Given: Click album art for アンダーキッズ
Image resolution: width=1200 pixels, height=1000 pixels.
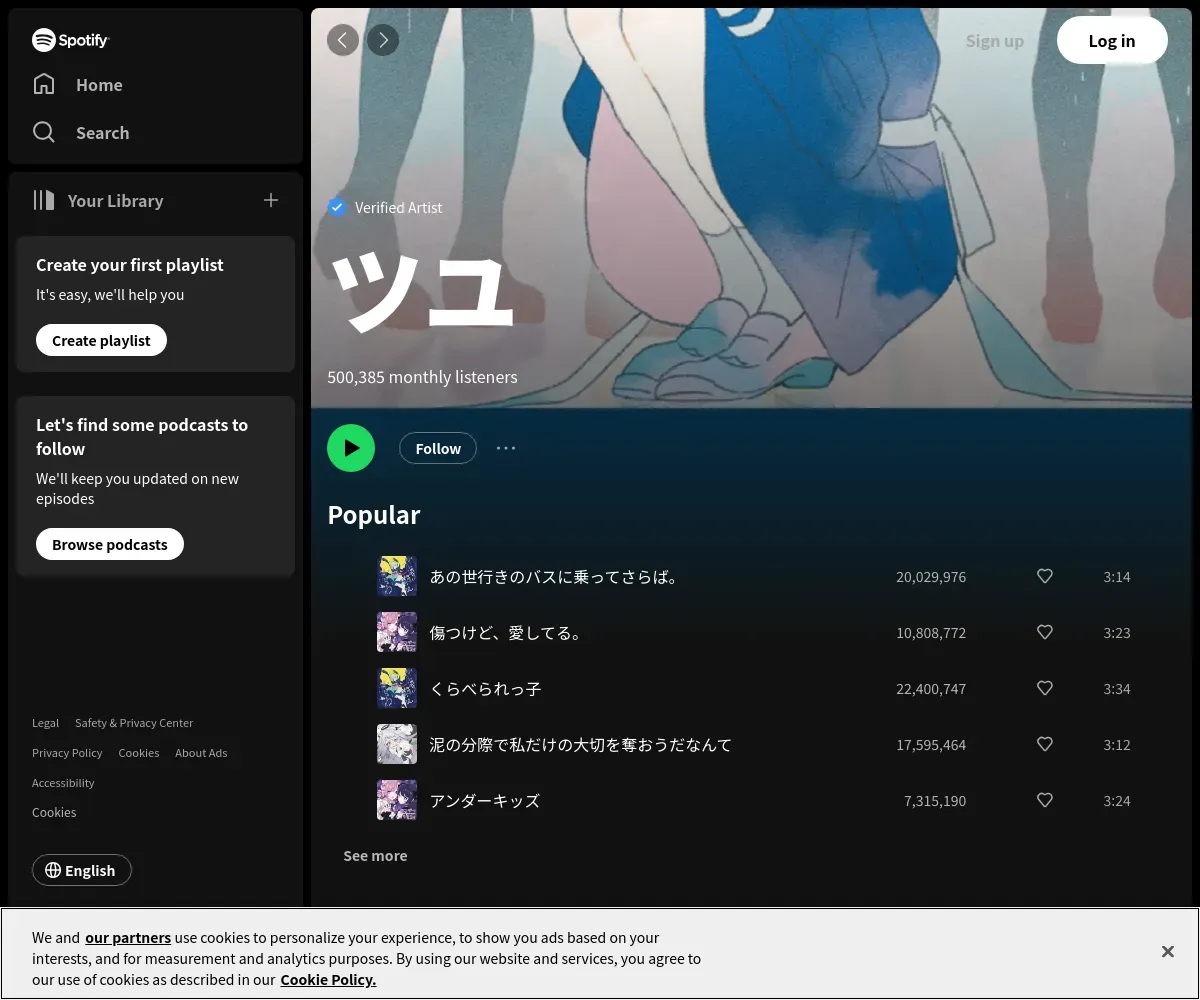Looking at the screenshot, I should point(397,801).
